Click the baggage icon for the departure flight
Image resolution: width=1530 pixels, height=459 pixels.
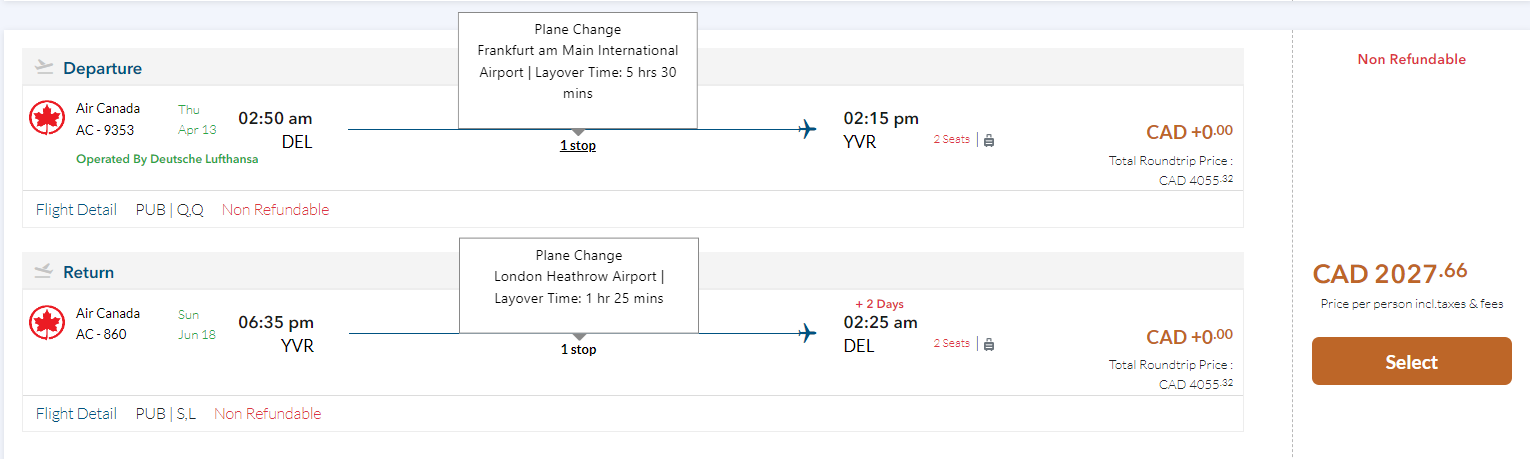tap(989, 140)
